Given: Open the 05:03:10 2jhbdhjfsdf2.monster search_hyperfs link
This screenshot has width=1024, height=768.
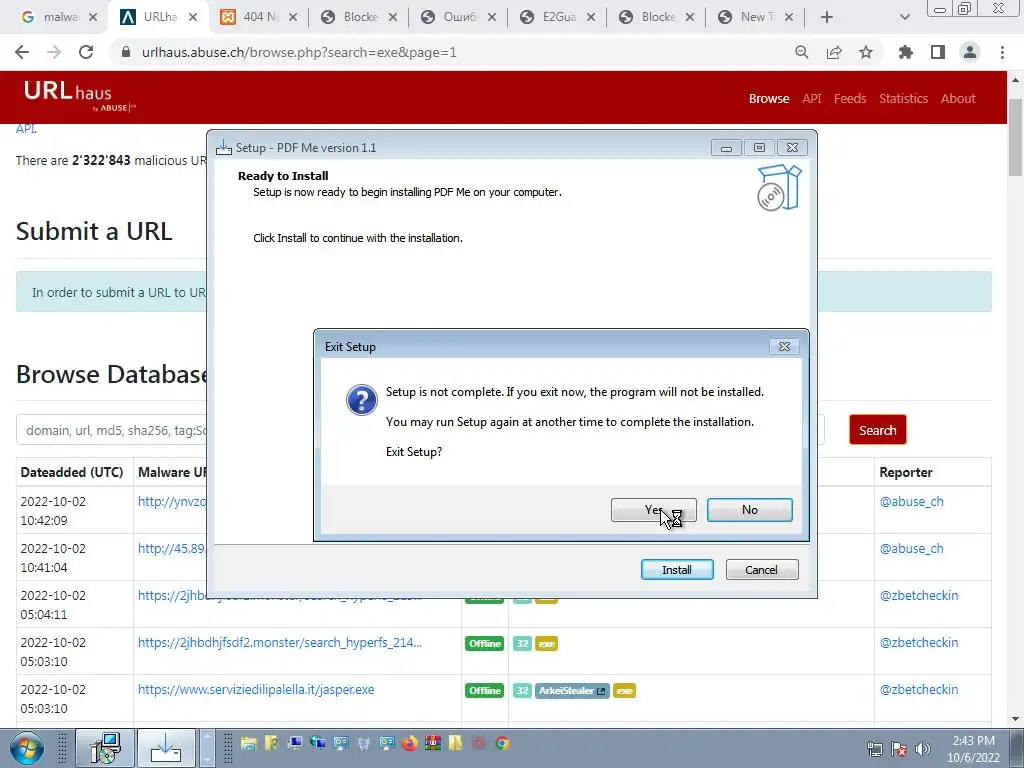Looking at the screenshot, I should point(280,643).
